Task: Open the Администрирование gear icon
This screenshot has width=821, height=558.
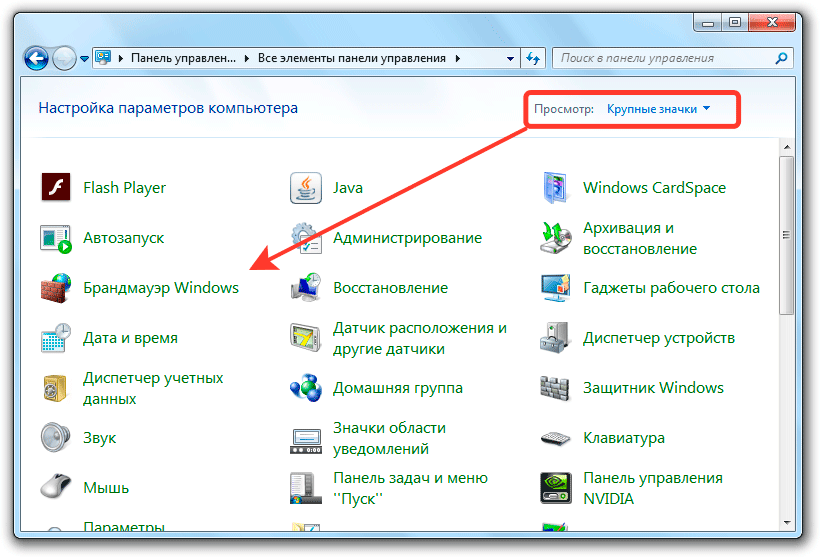Action: point(306,238)
